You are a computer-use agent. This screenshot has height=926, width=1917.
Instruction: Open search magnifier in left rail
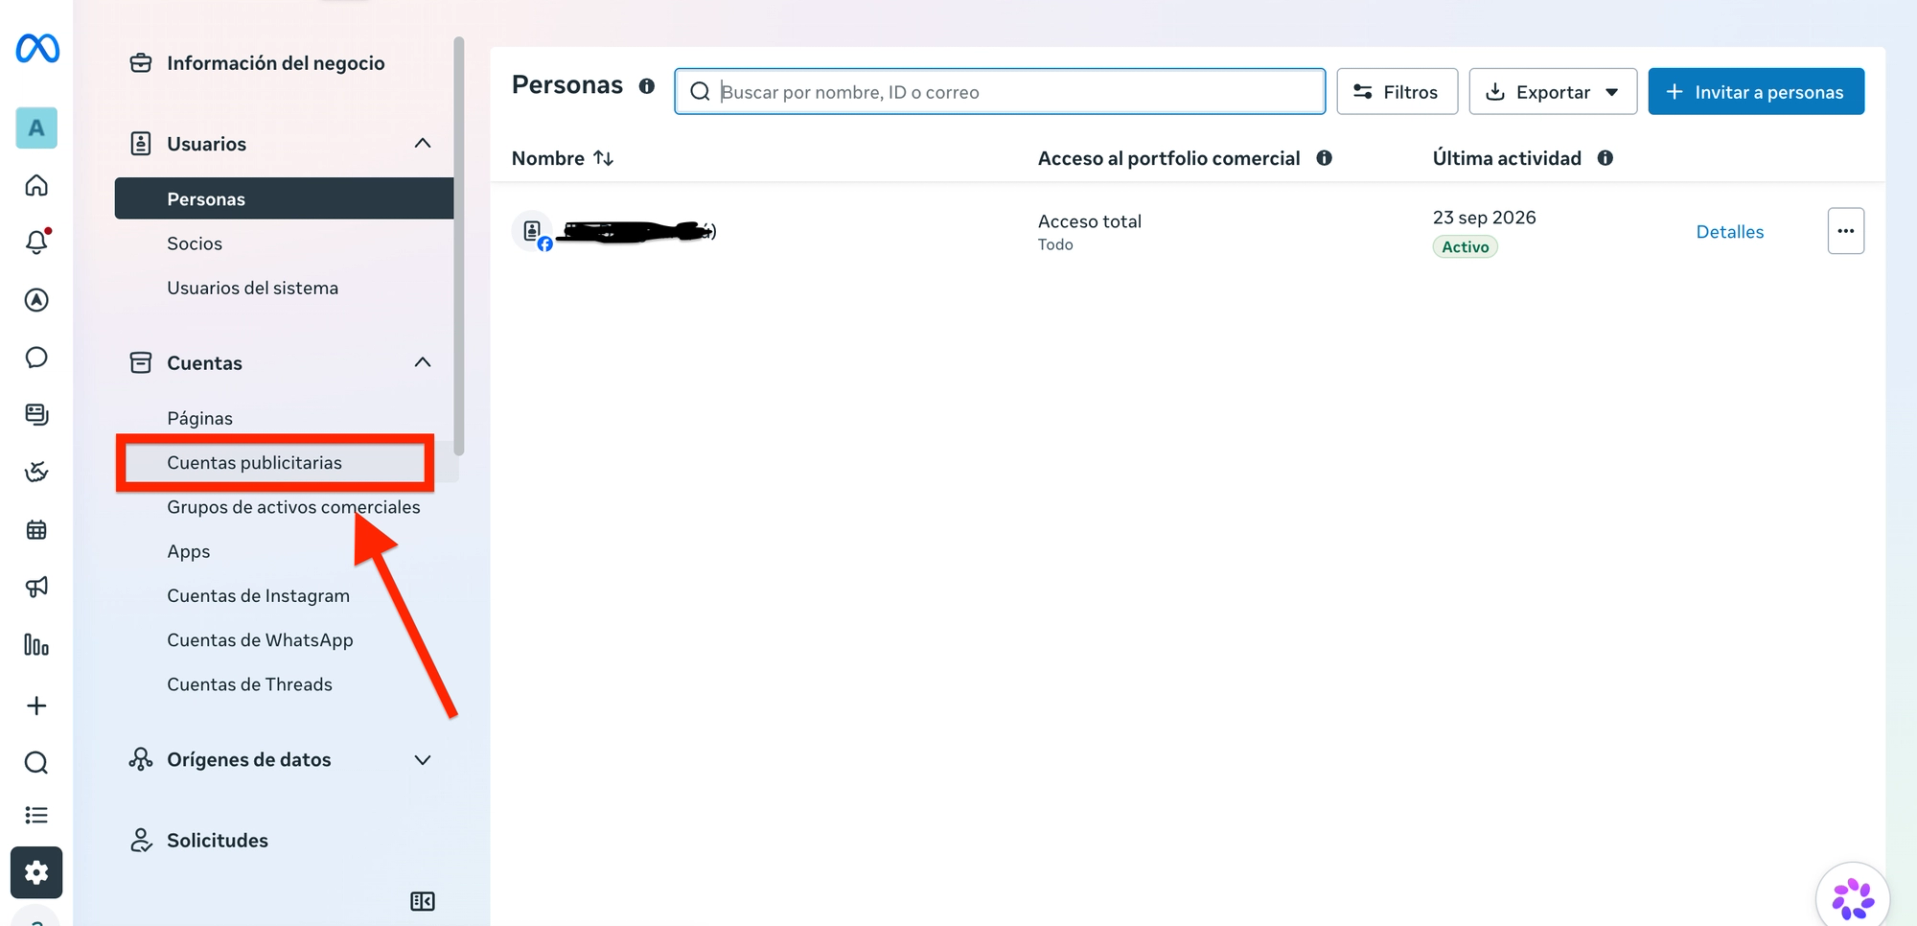pyautogui.click(x=36, y=763)
